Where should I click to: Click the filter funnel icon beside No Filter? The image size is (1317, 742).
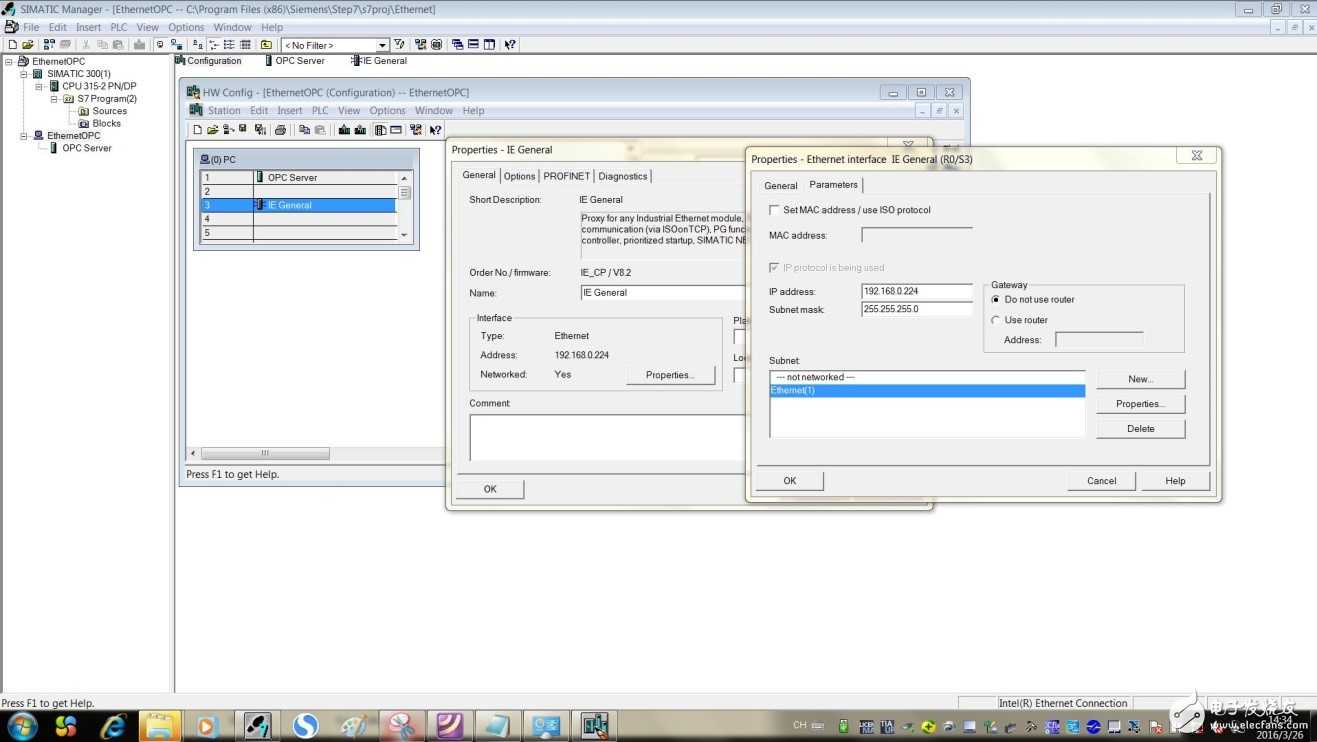click(x=399, y=45)
